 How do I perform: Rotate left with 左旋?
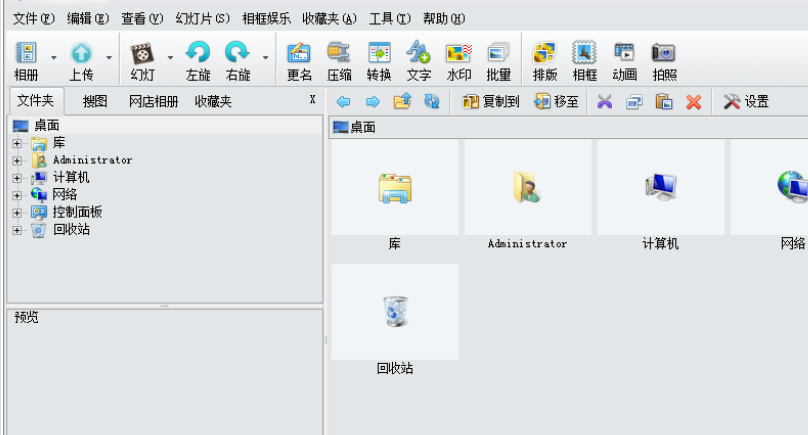pyautogui.click(x=198, y=61)
